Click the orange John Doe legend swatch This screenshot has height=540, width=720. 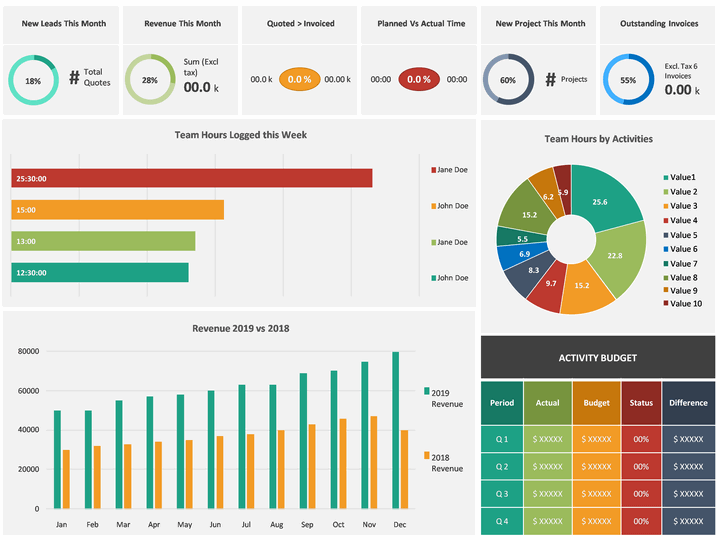coord(433,206)
